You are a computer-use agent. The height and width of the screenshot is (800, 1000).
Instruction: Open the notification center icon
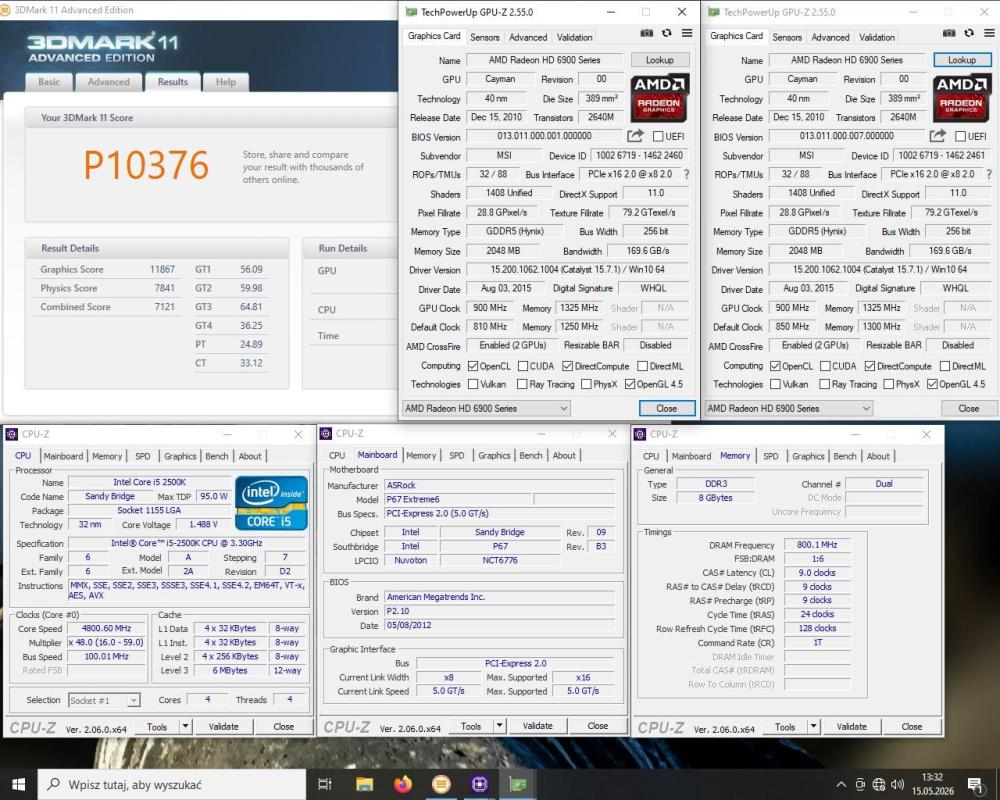(975, 785)
